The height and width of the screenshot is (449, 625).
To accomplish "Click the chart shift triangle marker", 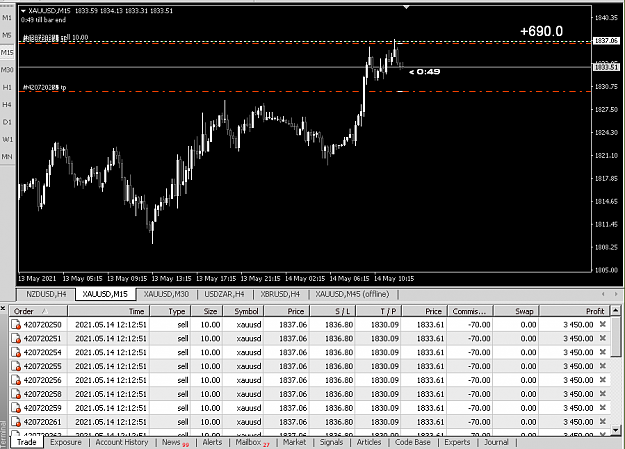I will point(406,7).
